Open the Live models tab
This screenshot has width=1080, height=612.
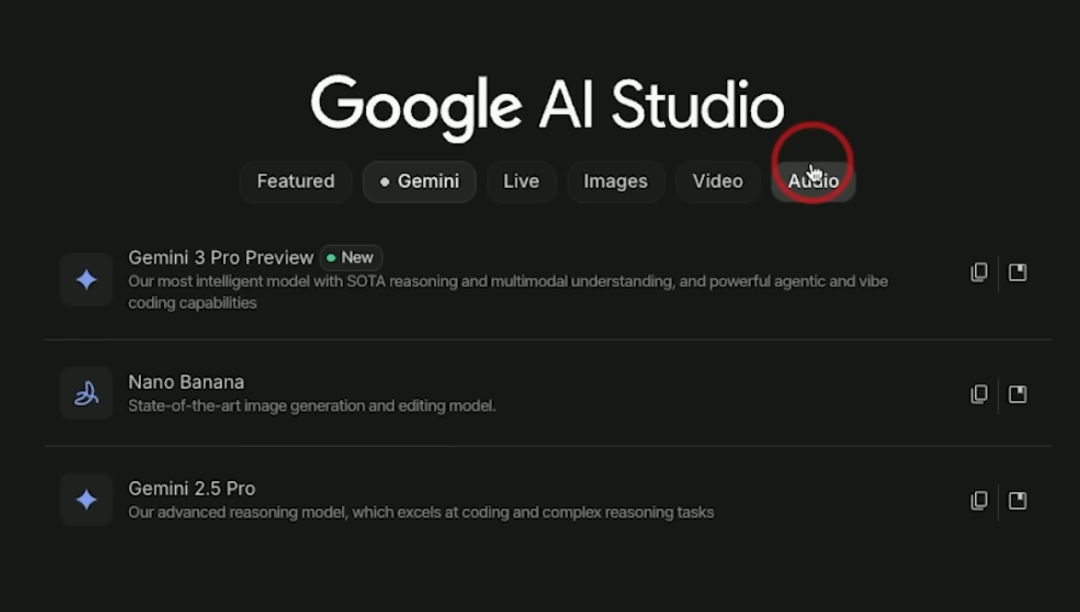pyautogui.click(x=521, y=182)
